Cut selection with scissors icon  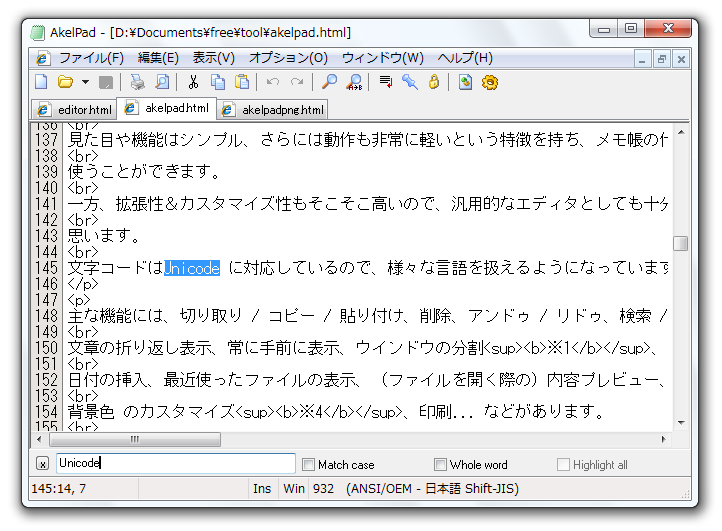coord(193,82)
